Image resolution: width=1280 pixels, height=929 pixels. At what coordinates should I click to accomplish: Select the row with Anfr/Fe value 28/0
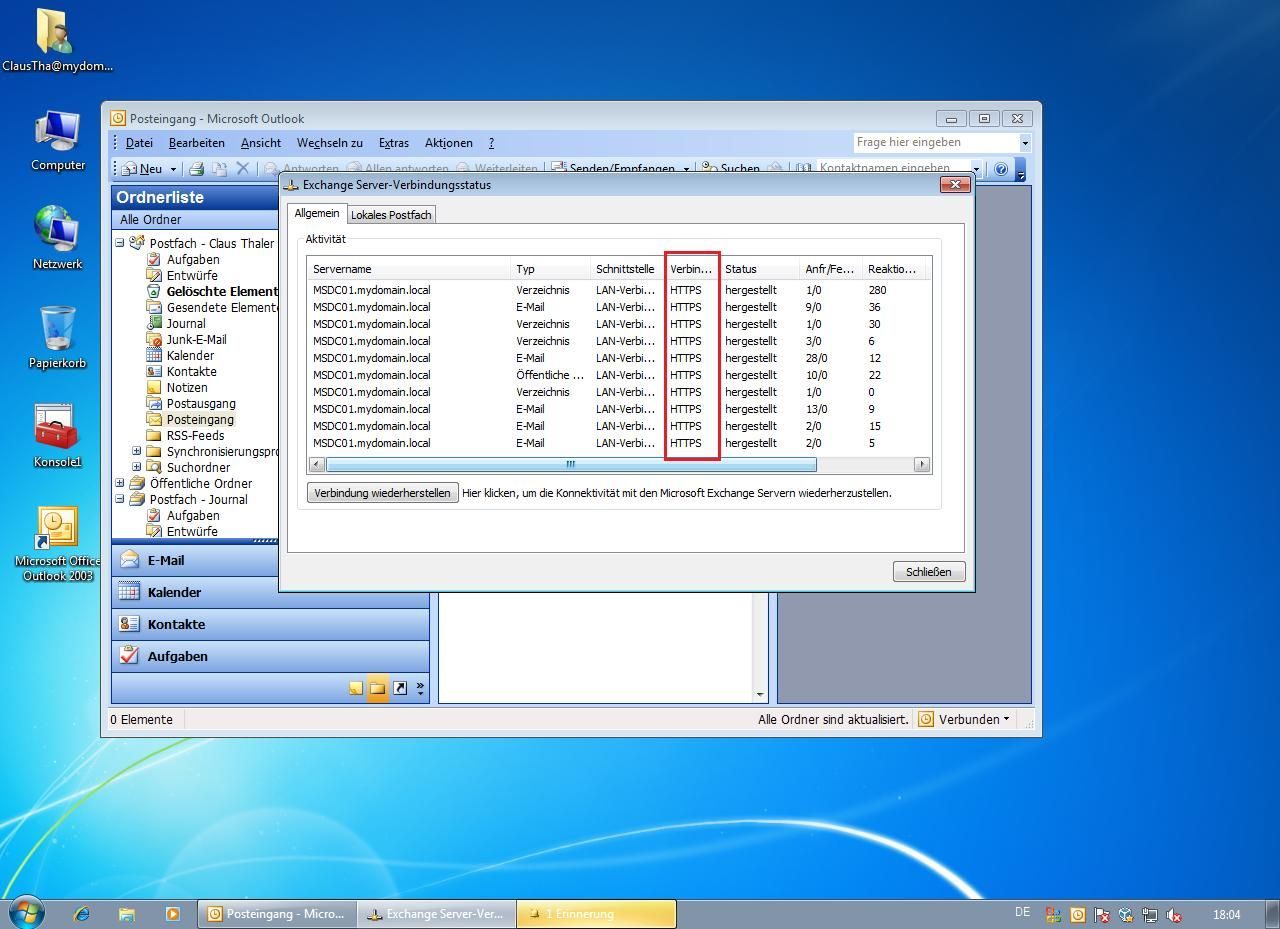pos(619,358)
